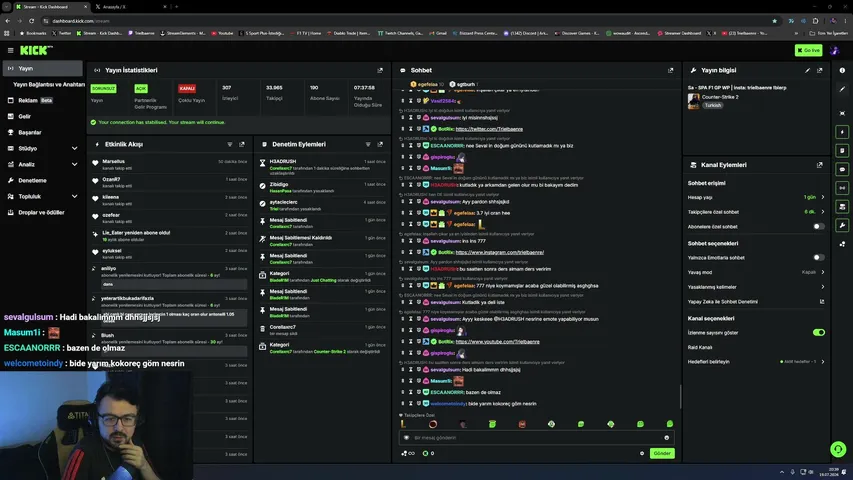Toggle the stream stats widget in right rail

pos(842,188)
